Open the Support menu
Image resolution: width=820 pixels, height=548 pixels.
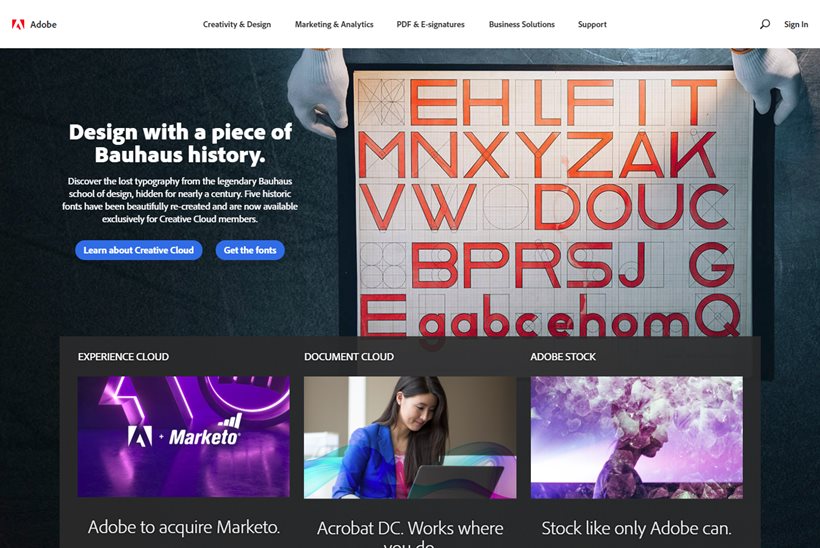pos(592,24)
